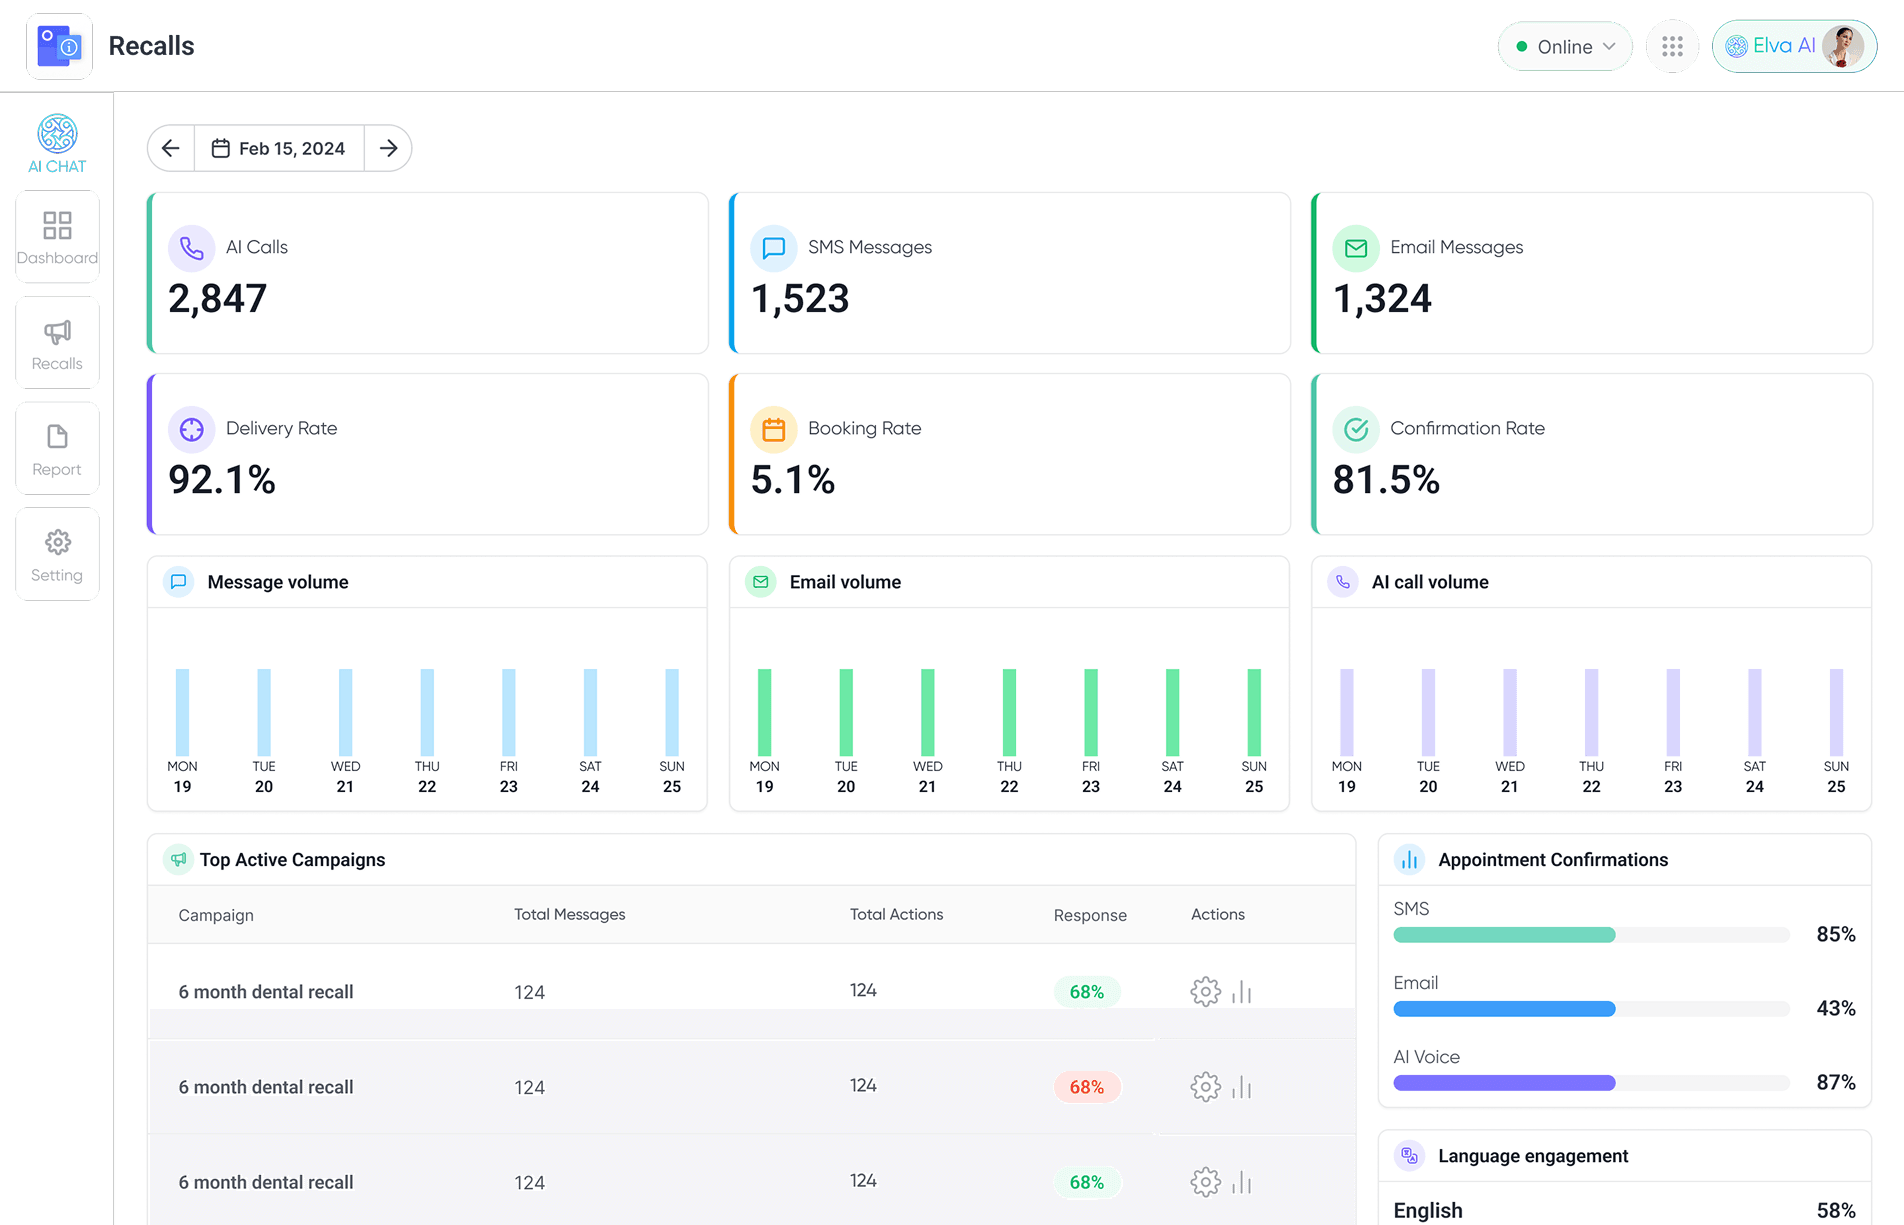
Task: Click the Booking Rate calendar icon
Action: click(773, 430)
